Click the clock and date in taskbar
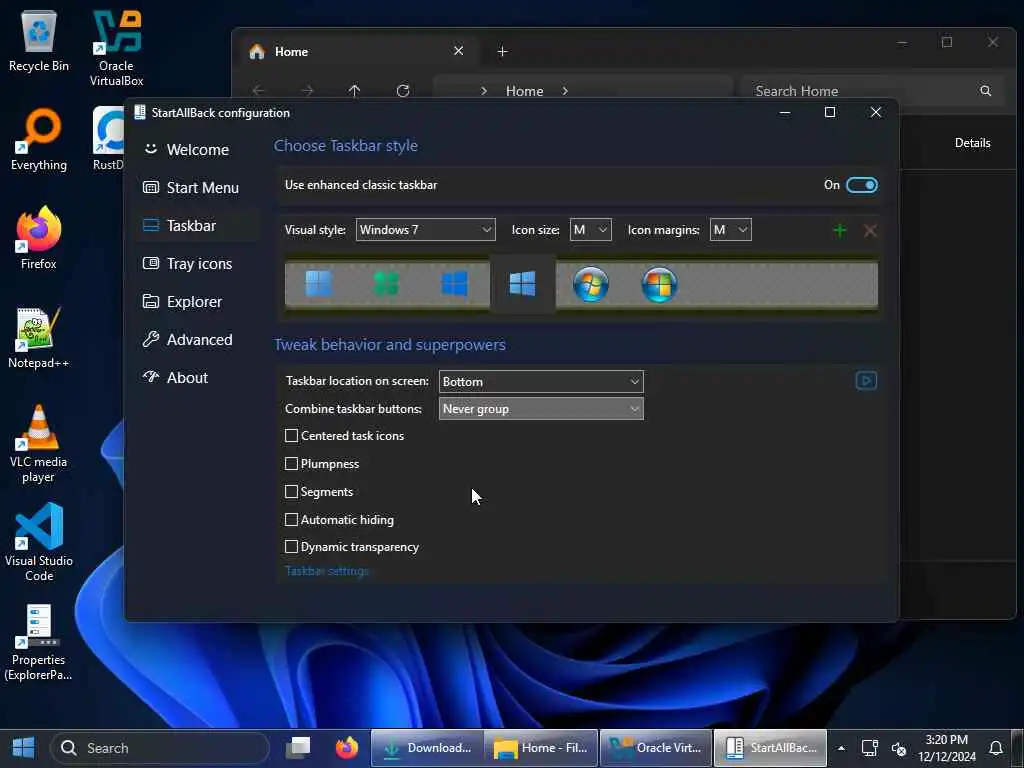This screenshot has height=768, width=1024. (x=947, y=748)
